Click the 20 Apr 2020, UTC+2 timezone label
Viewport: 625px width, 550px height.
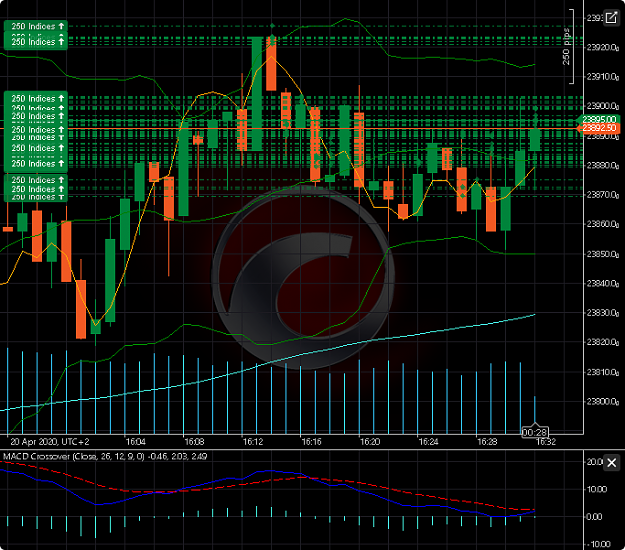coord(50,442)
